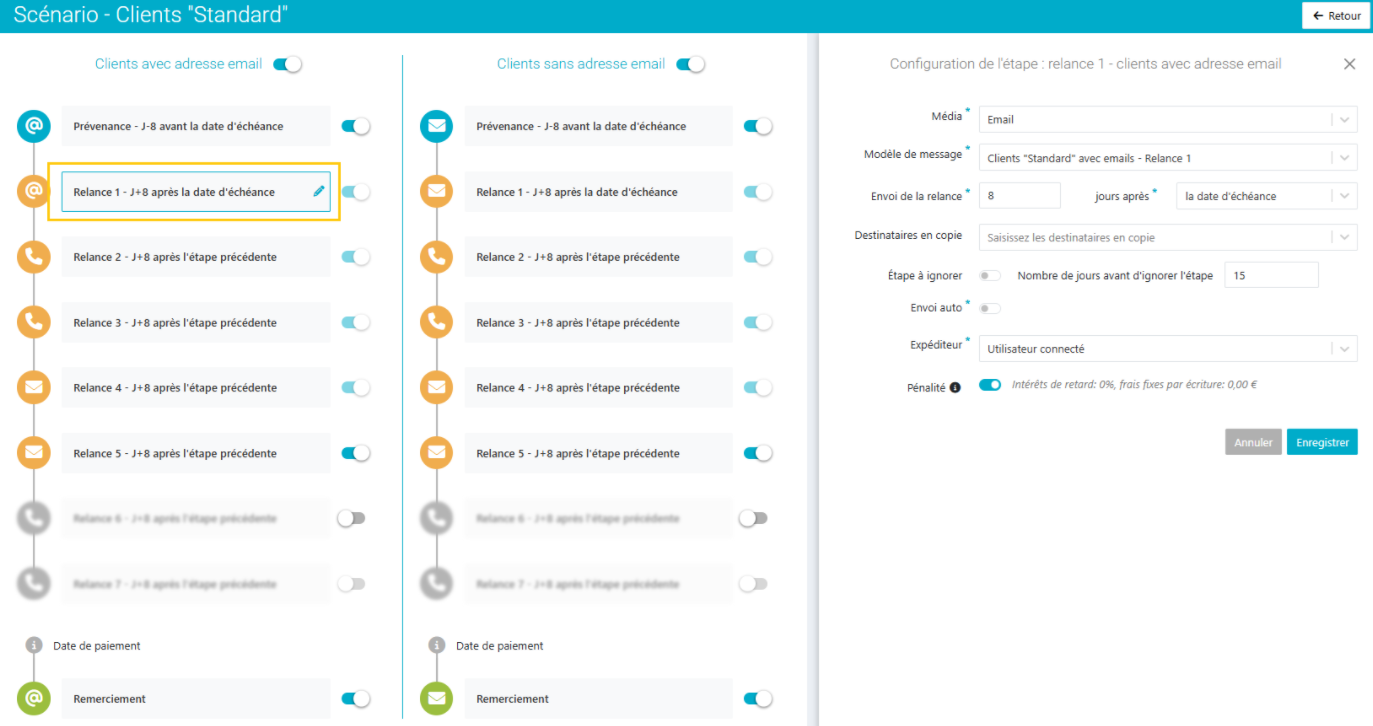
Task: Click the Enregistrer button
Action: (1322, 442)
